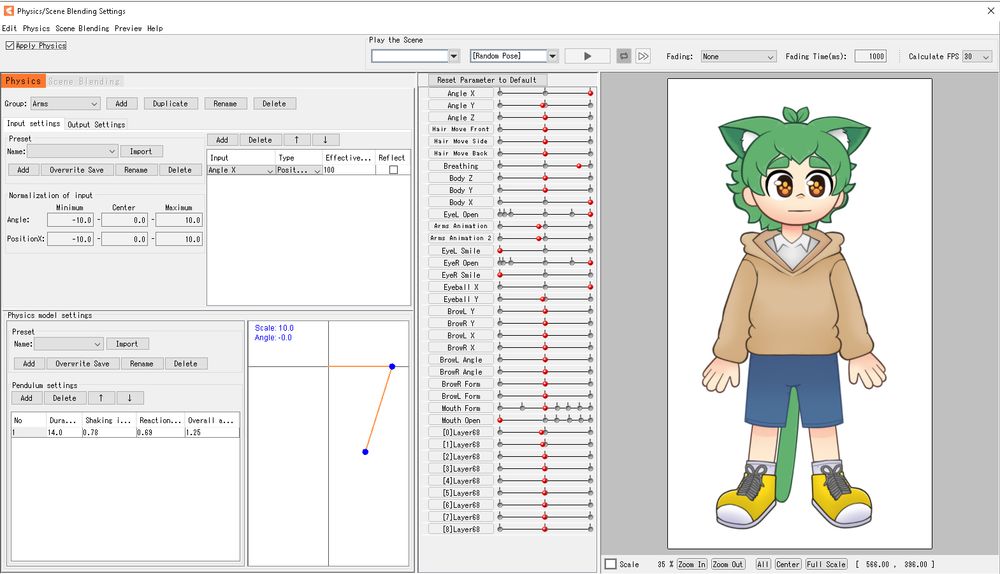
Task: Select the Input settings tab
Action: point(33,123)
